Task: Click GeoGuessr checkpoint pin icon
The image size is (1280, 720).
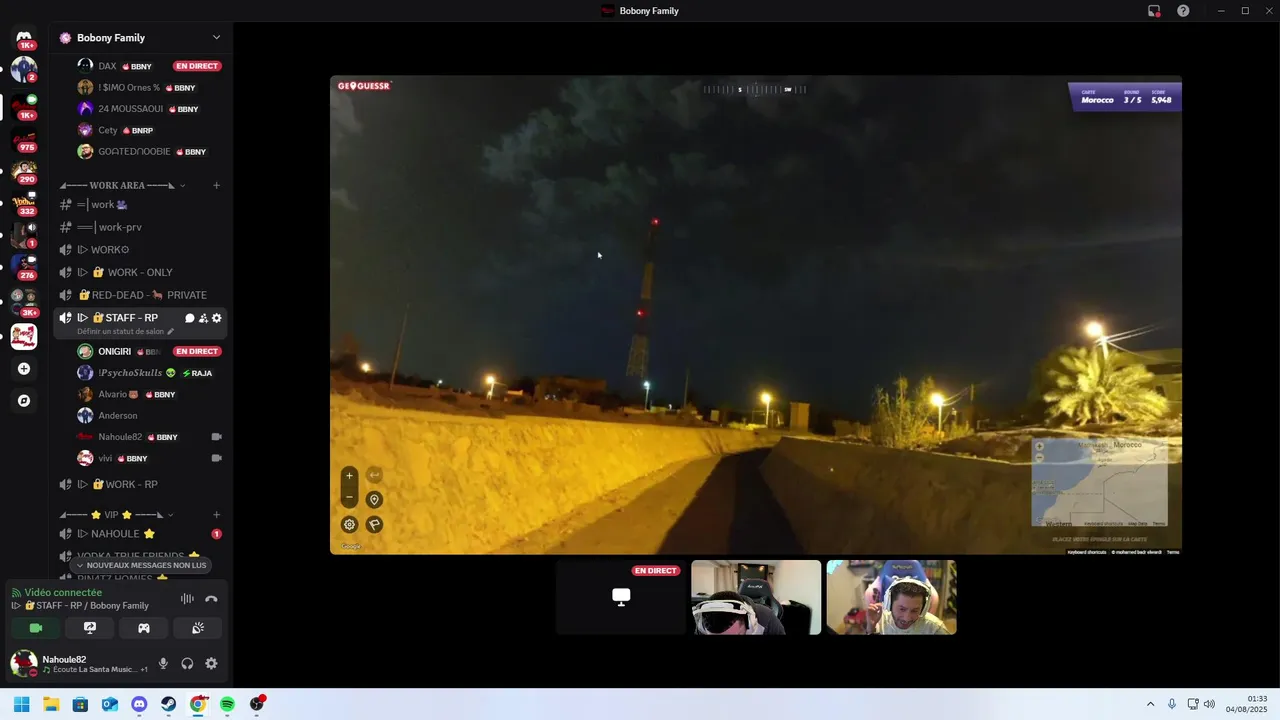Action: [374, 499]
